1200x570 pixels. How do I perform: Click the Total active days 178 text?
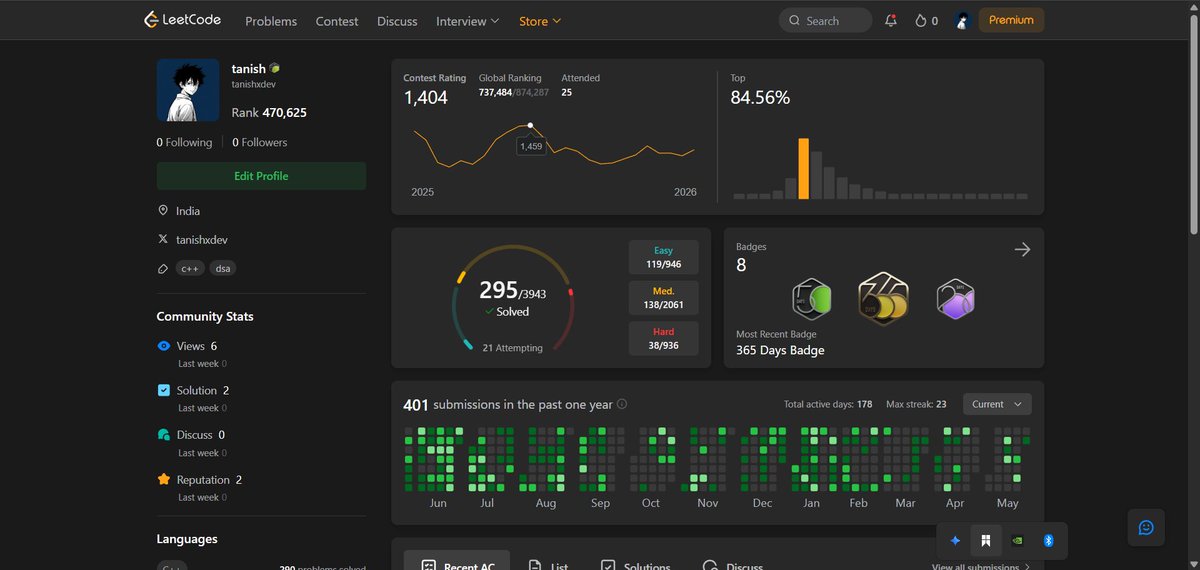[x=828, y=404]
